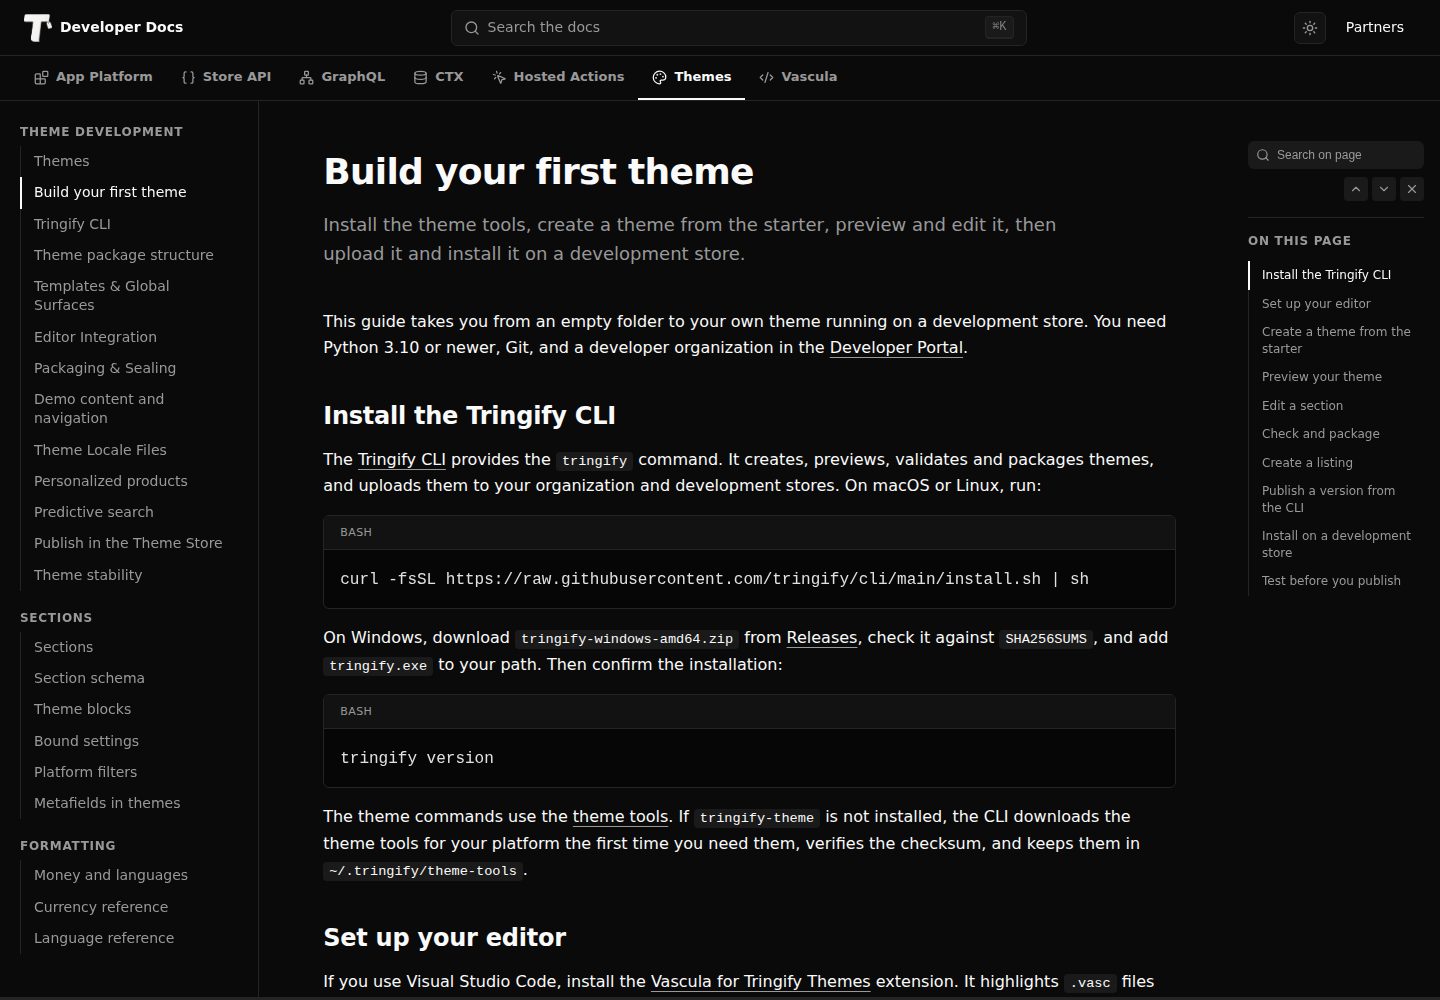
Task: Click the Store API braces icon
Action: (188, 77)
